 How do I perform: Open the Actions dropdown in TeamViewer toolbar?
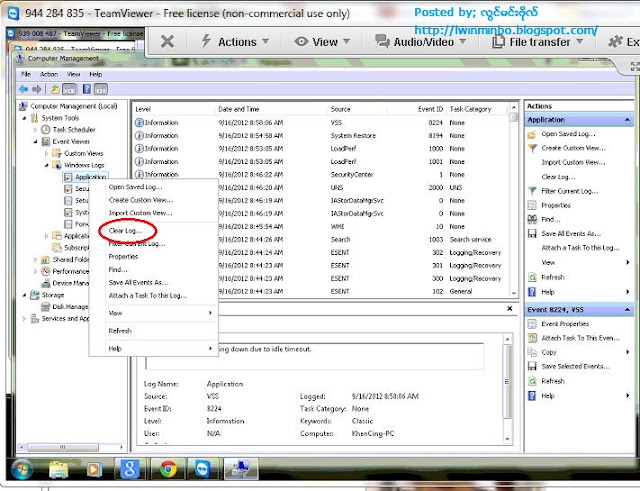click(x=236, y=42)
